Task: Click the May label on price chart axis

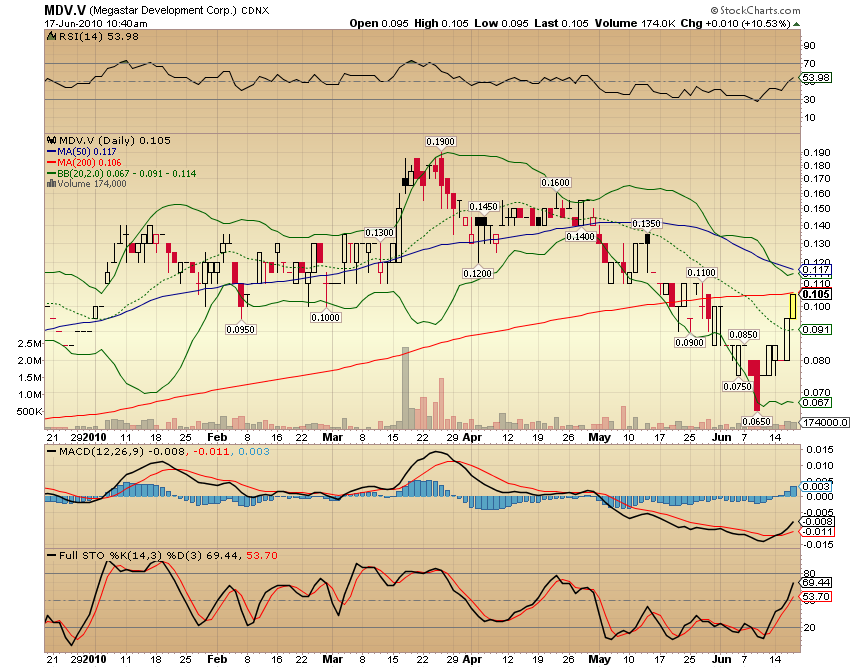Action: click(x=600, y=437)
